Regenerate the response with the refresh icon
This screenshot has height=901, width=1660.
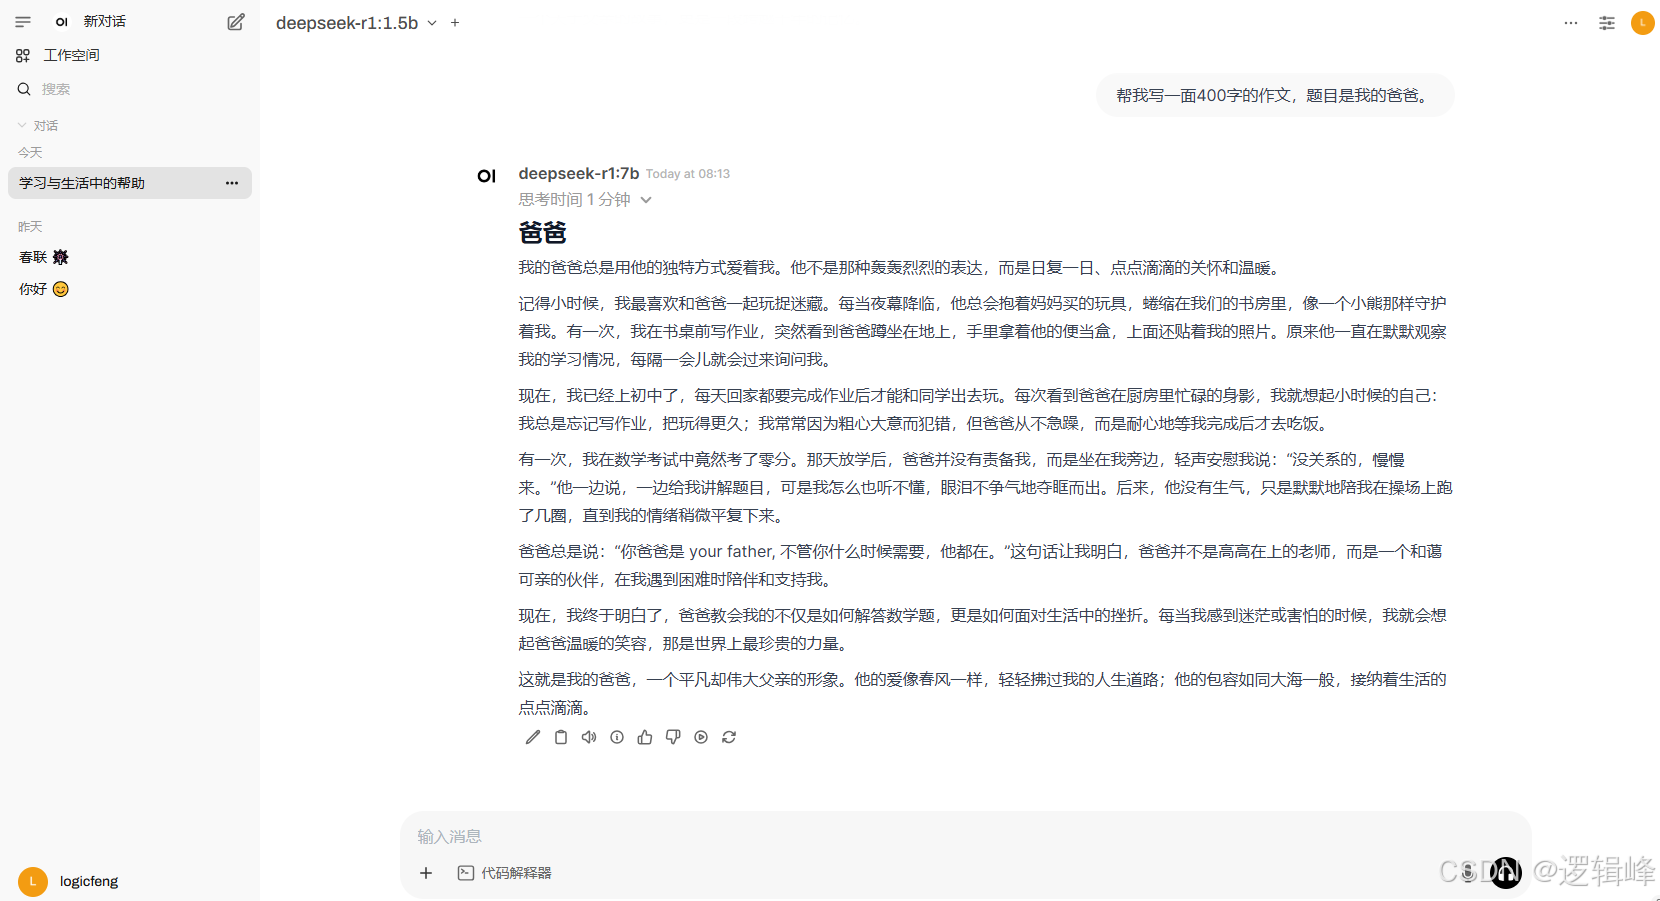[x=729, y=737]
